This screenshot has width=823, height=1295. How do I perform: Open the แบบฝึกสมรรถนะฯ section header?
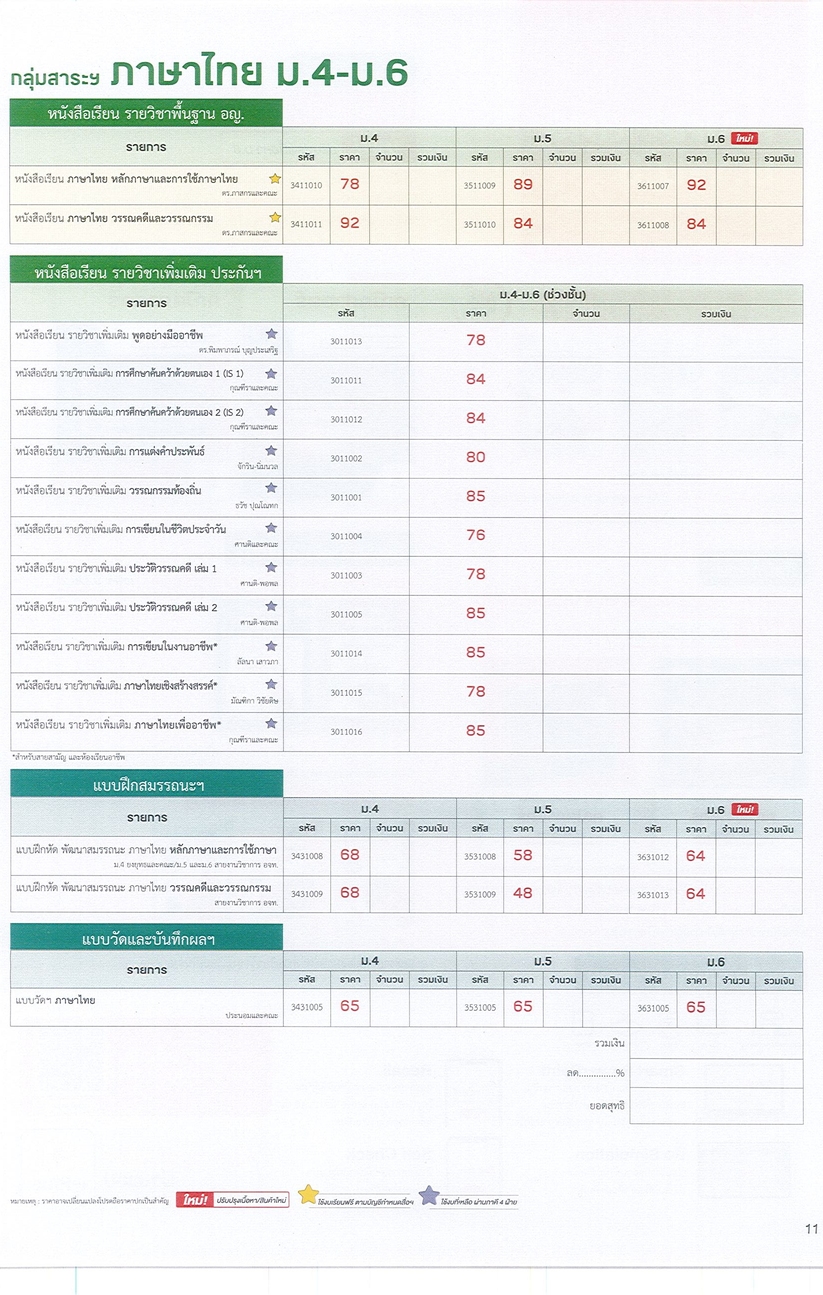point(146,785)
